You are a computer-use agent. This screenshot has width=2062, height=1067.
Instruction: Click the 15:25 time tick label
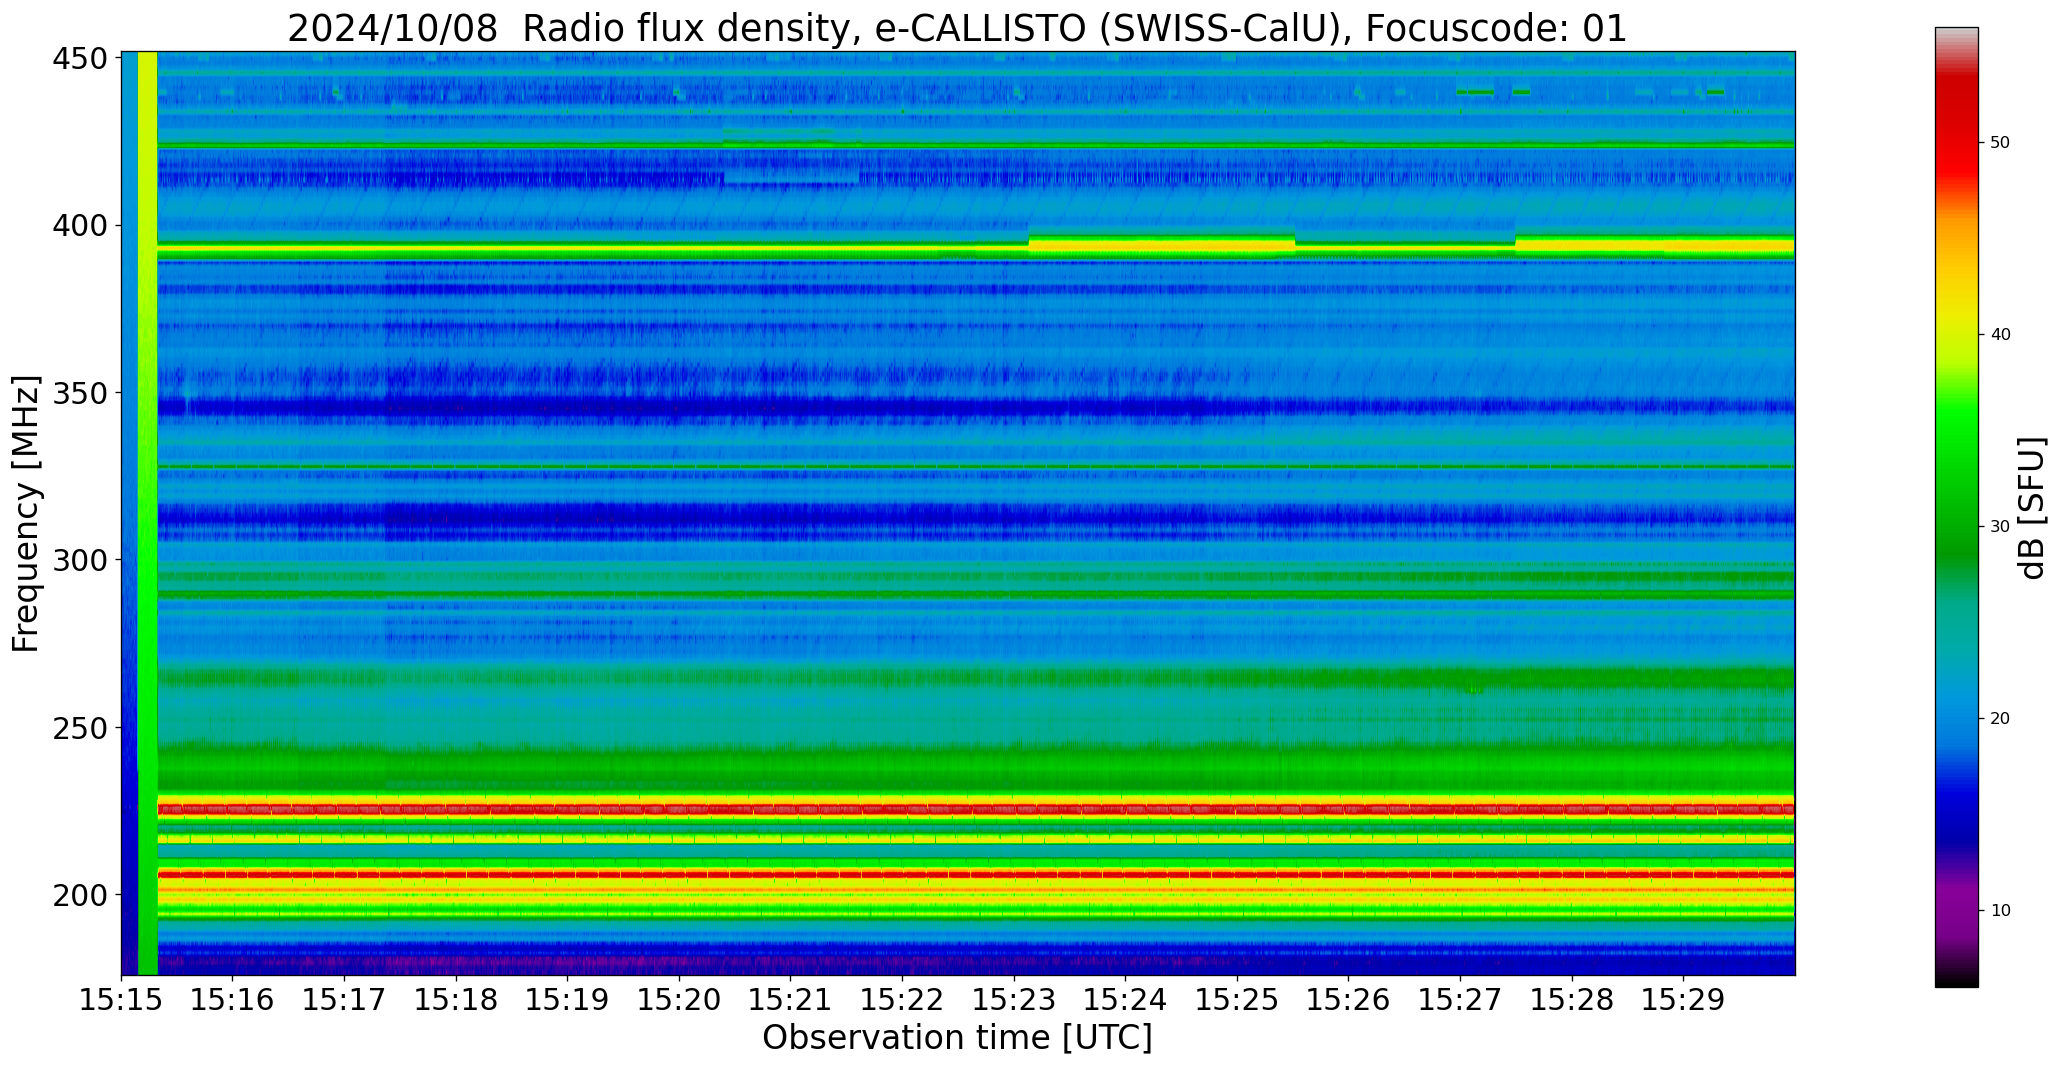[x=1237, y=1000]
